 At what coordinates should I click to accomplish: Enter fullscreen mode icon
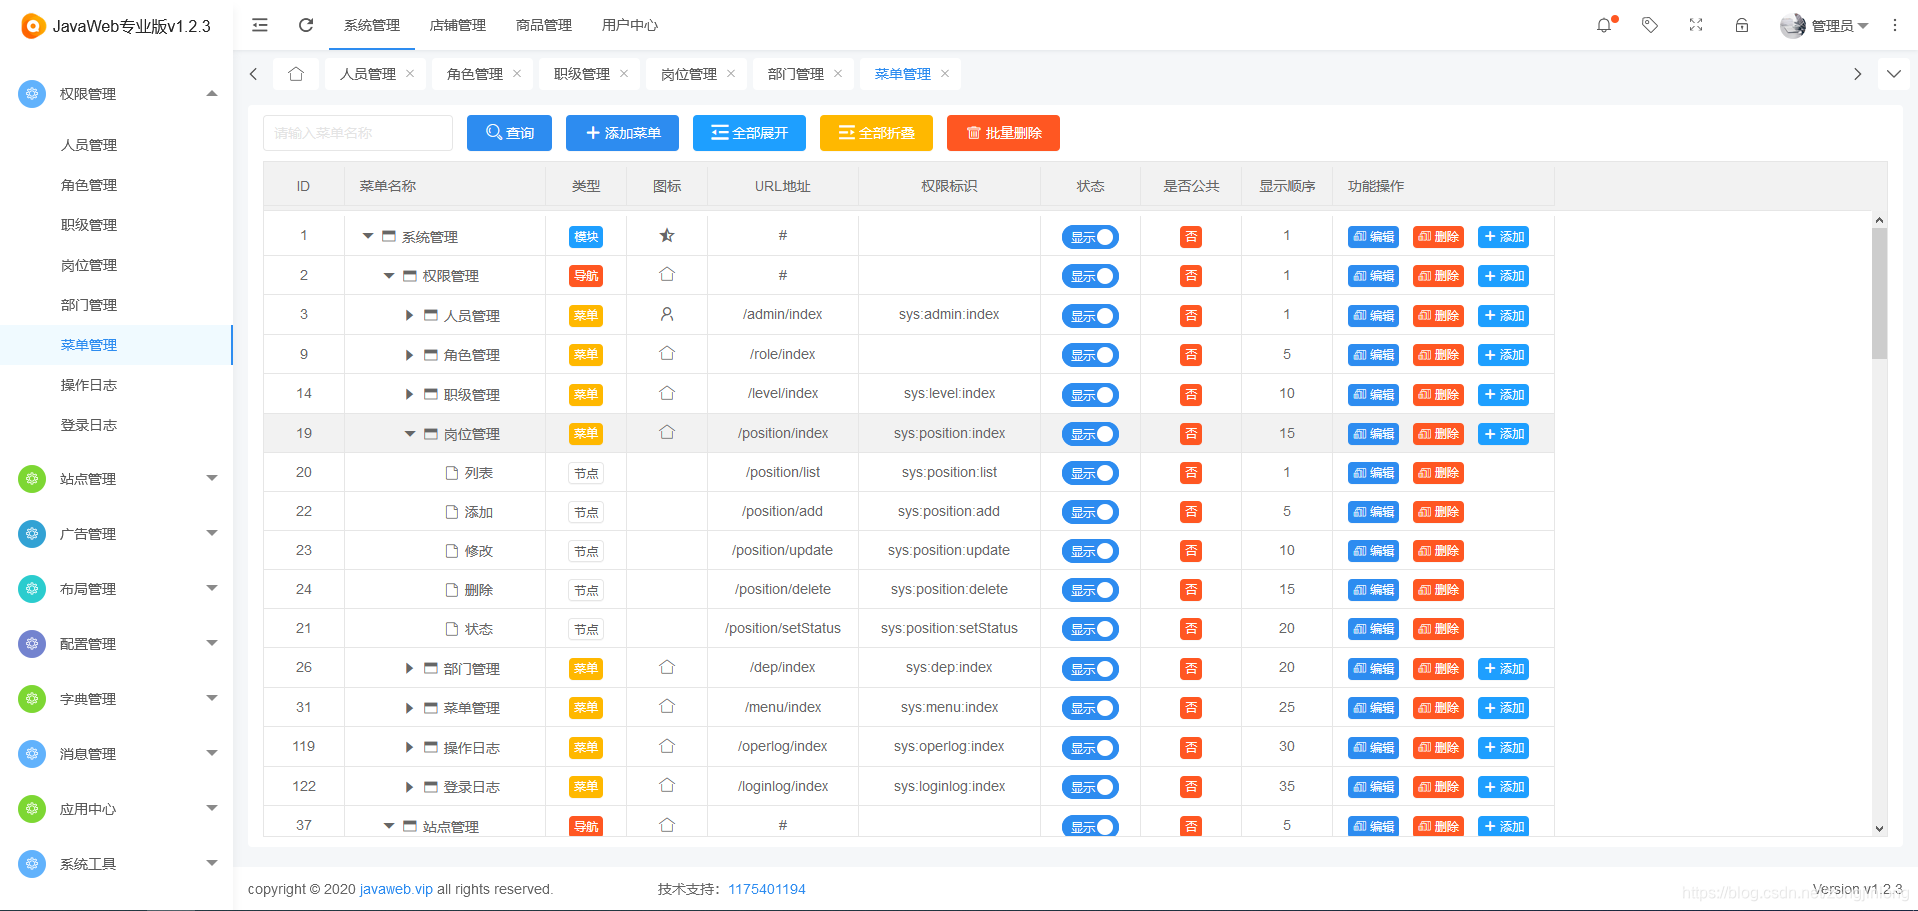pos(1696,25)
